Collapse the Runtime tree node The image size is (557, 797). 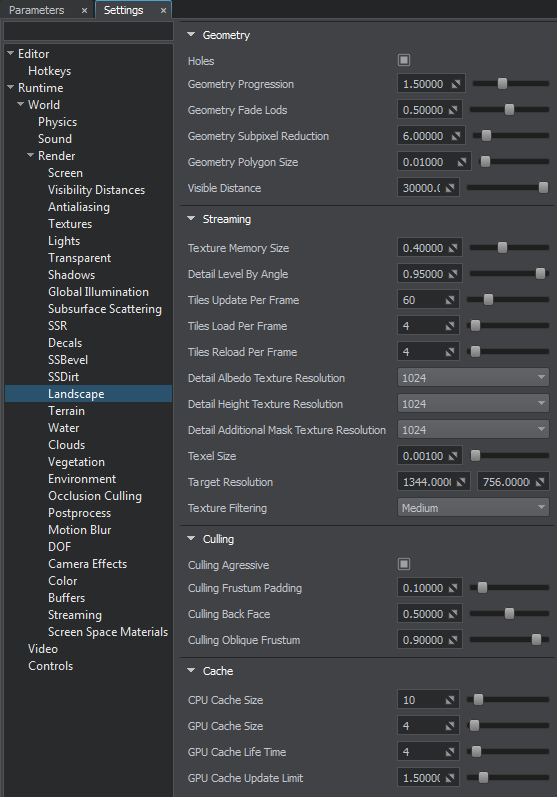click(10, 87)
